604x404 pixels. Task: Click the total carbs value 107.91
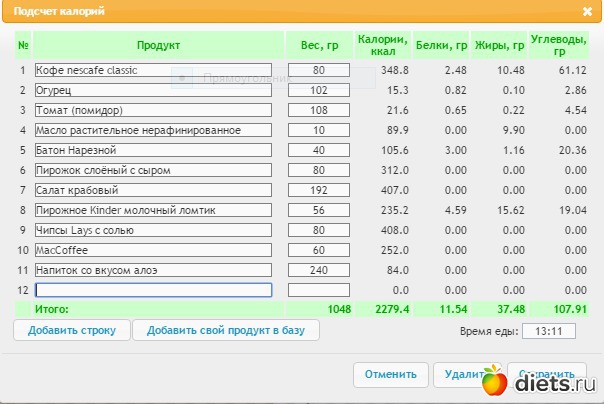(x=570, y=309)
